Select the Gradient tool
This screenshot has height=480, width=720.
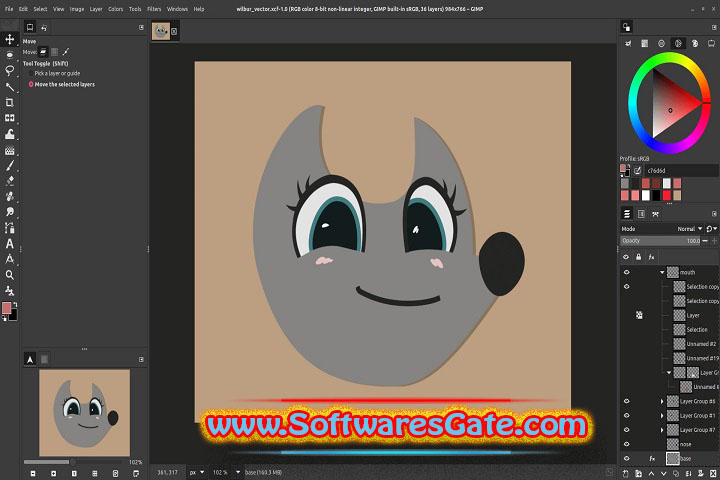click(x=9, y=150)
